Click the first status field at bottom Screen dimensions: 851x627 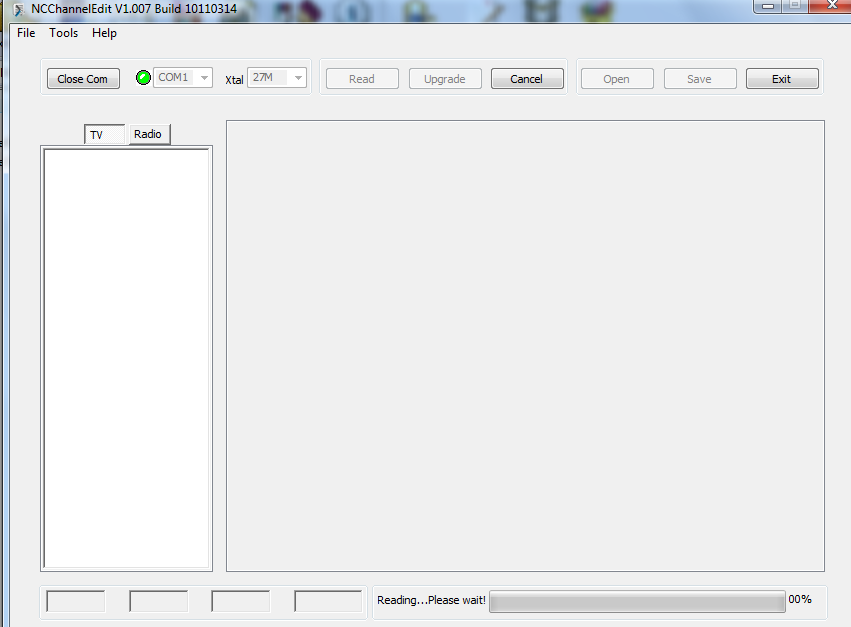(76, 601)
